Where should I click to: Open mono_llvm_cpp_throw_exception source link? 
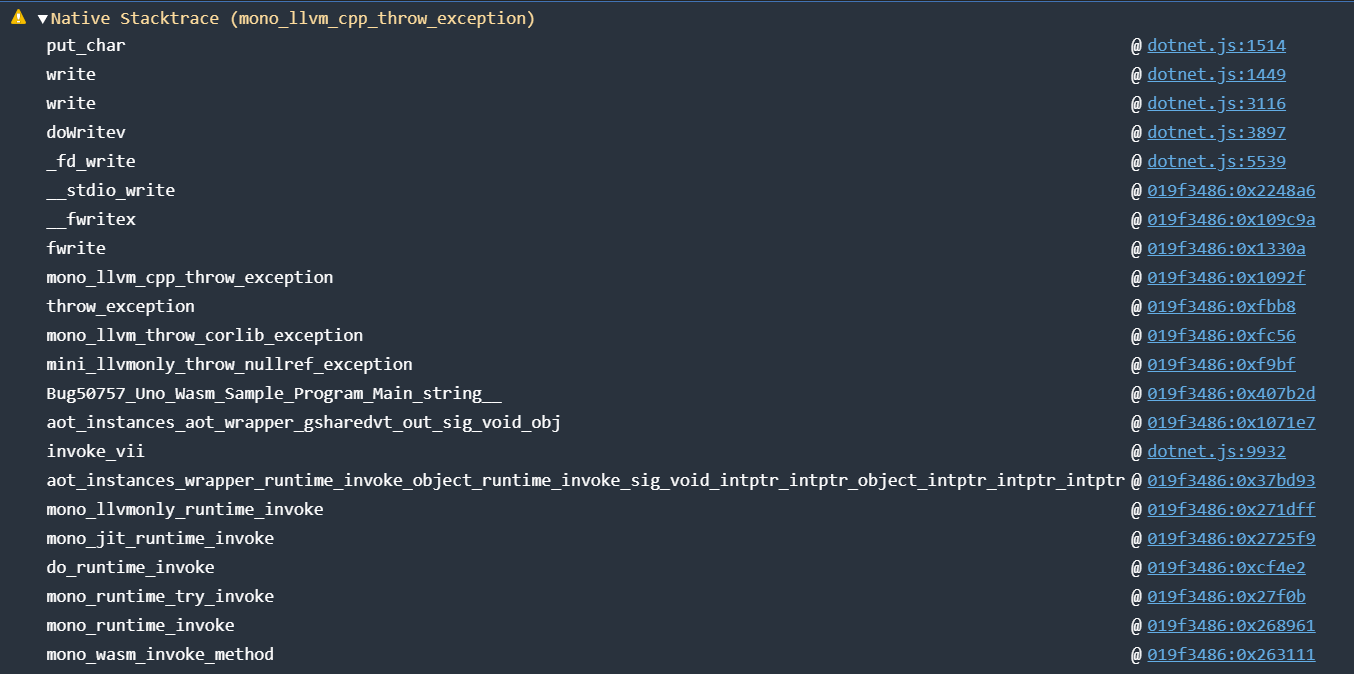coord(1224,277)
